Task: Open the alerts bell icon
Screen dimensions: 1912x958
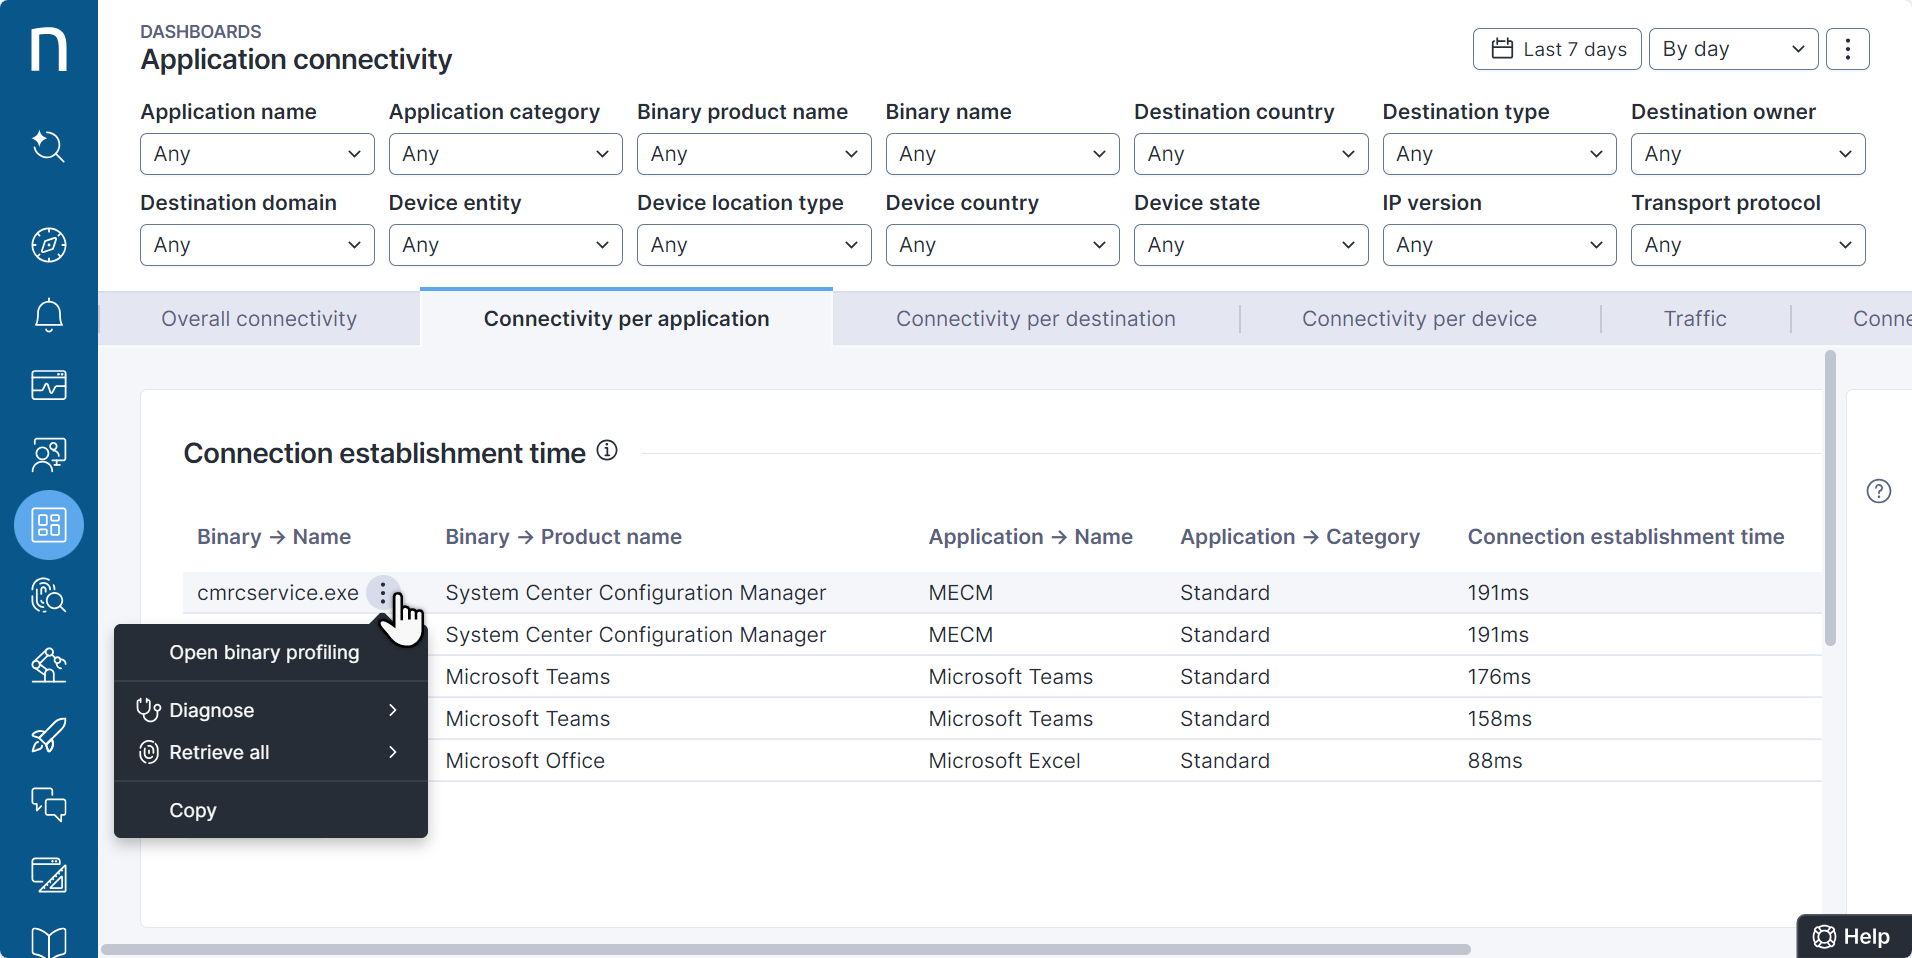Action: (49, 315)
